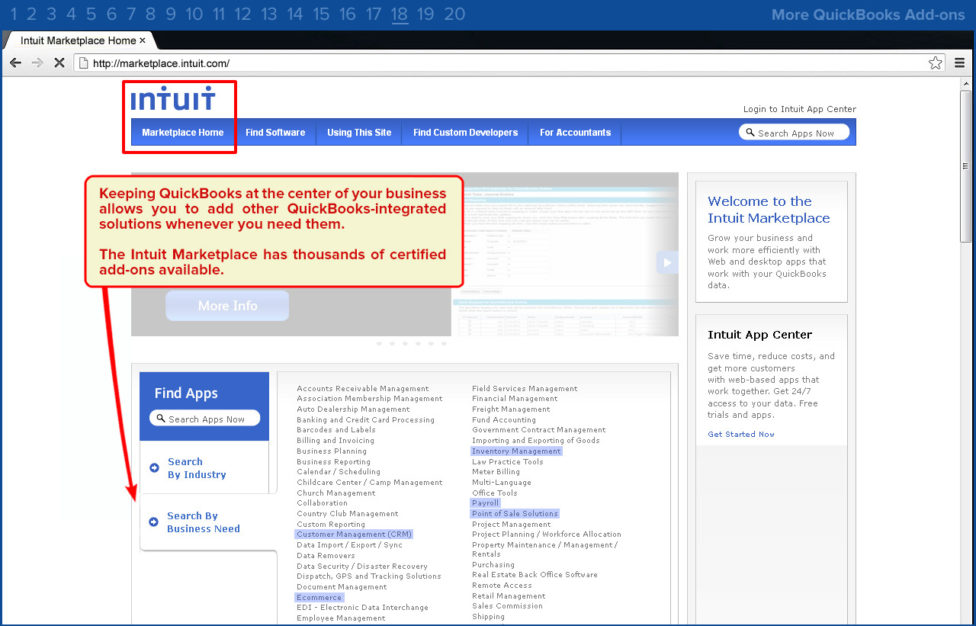Jump to slide 1 in the top bar
This screenshot has width=976, height=626.
click(x=14, y=14)
